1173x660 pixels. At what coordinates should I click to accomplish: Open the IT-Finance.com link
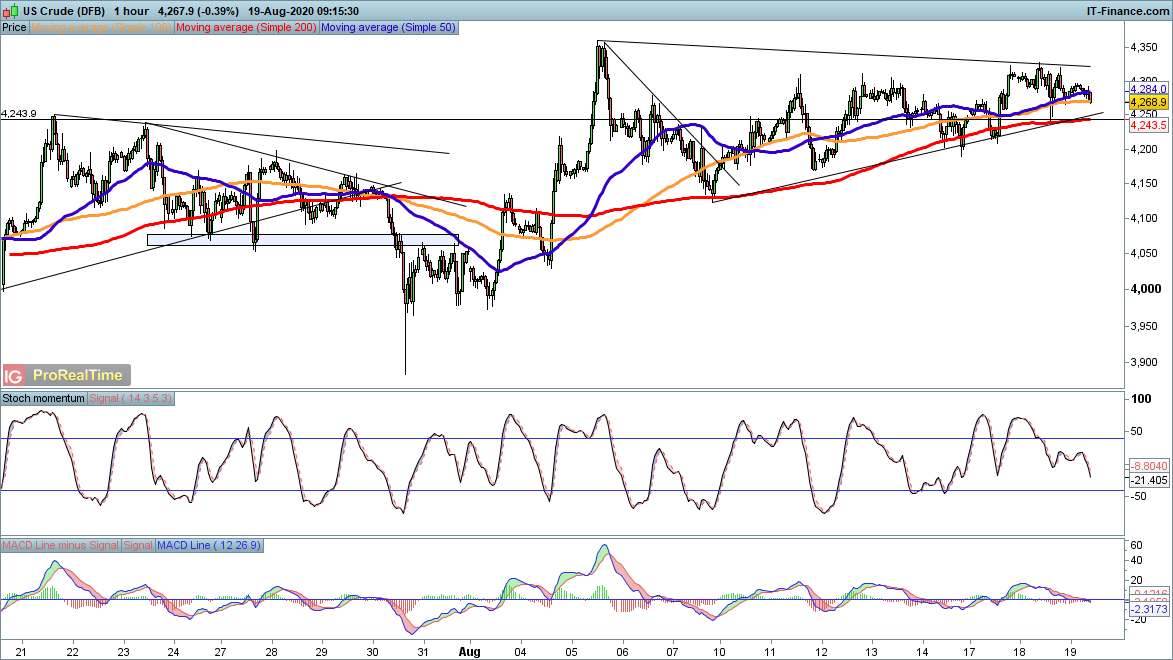[1127, 10]
